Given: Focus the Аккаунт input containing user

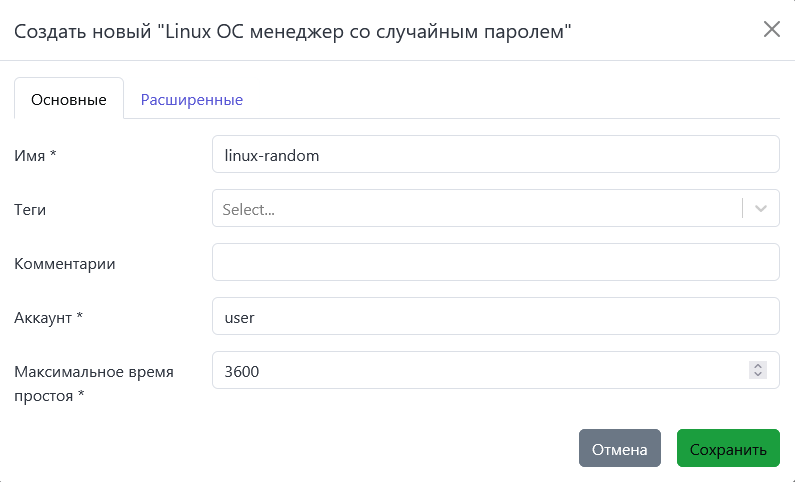Looking at the screenshot, I should point(495,317).
